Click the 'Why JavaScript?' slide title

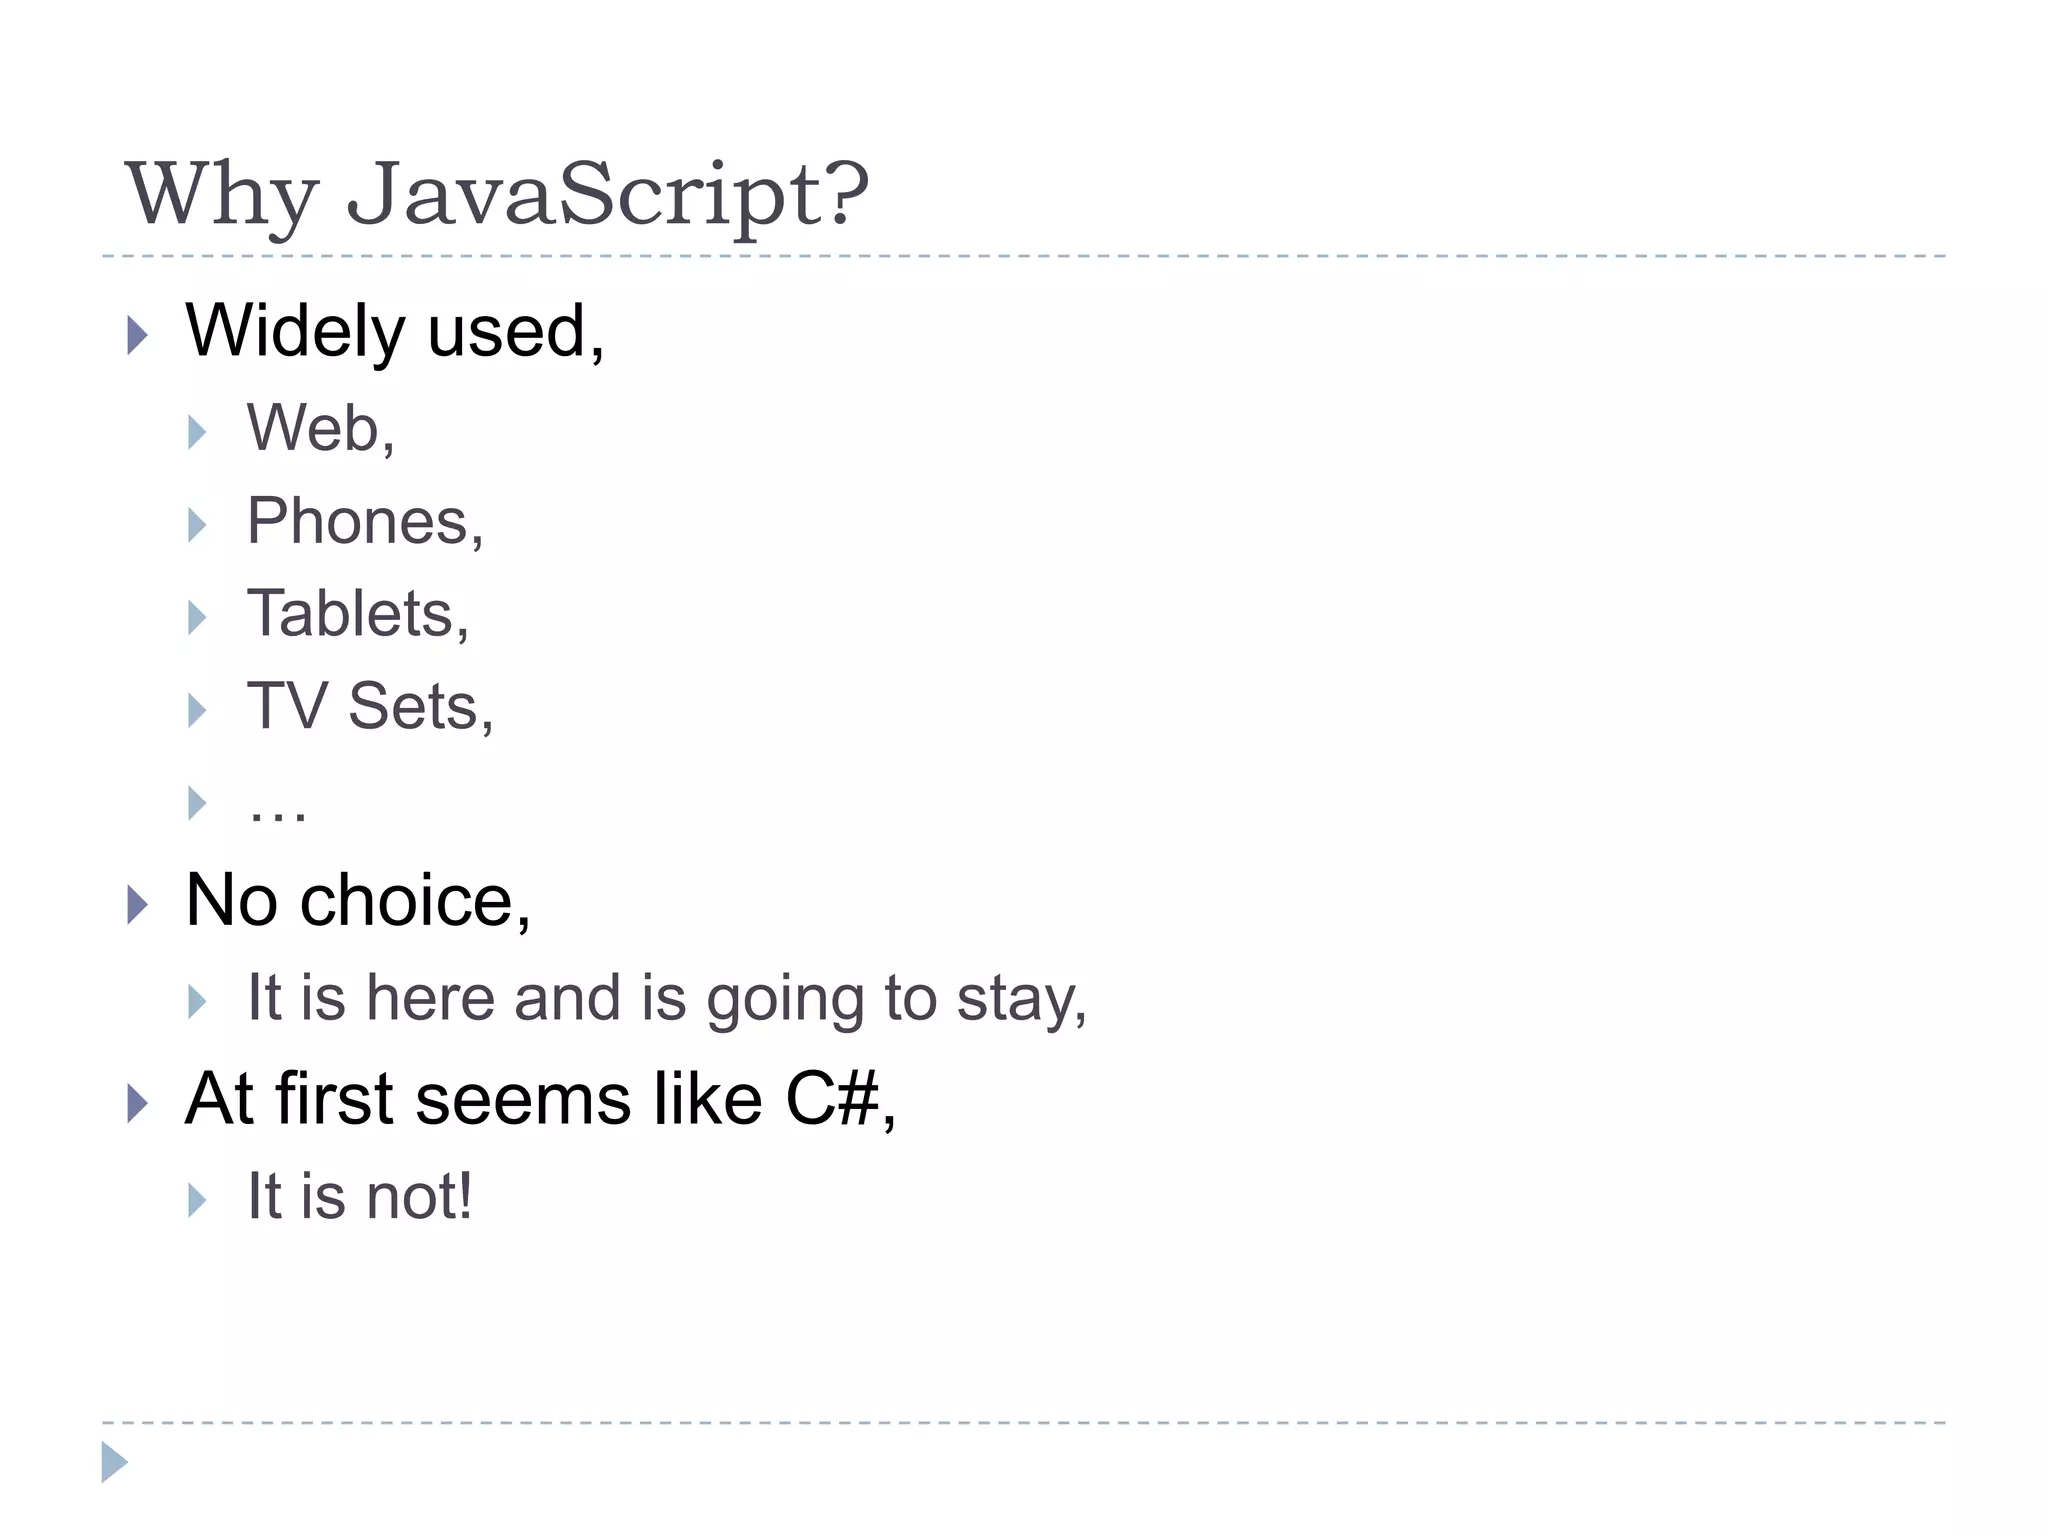(497, 195)
